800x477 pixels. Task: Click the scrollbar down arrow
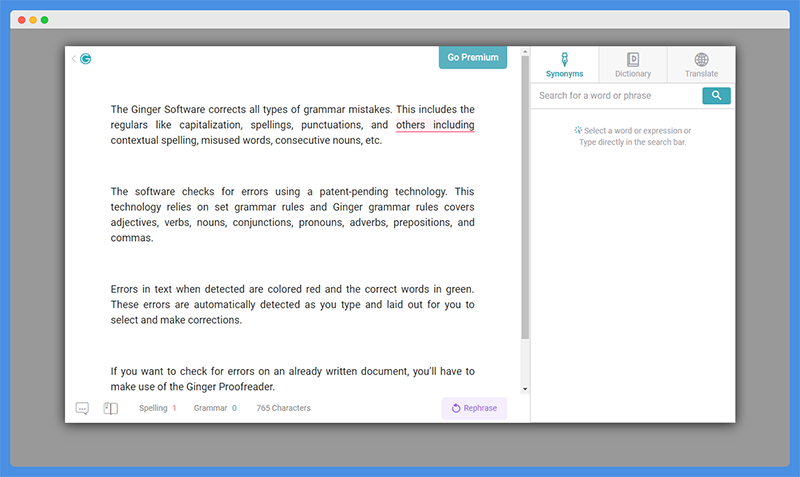(x=525, y=389)
